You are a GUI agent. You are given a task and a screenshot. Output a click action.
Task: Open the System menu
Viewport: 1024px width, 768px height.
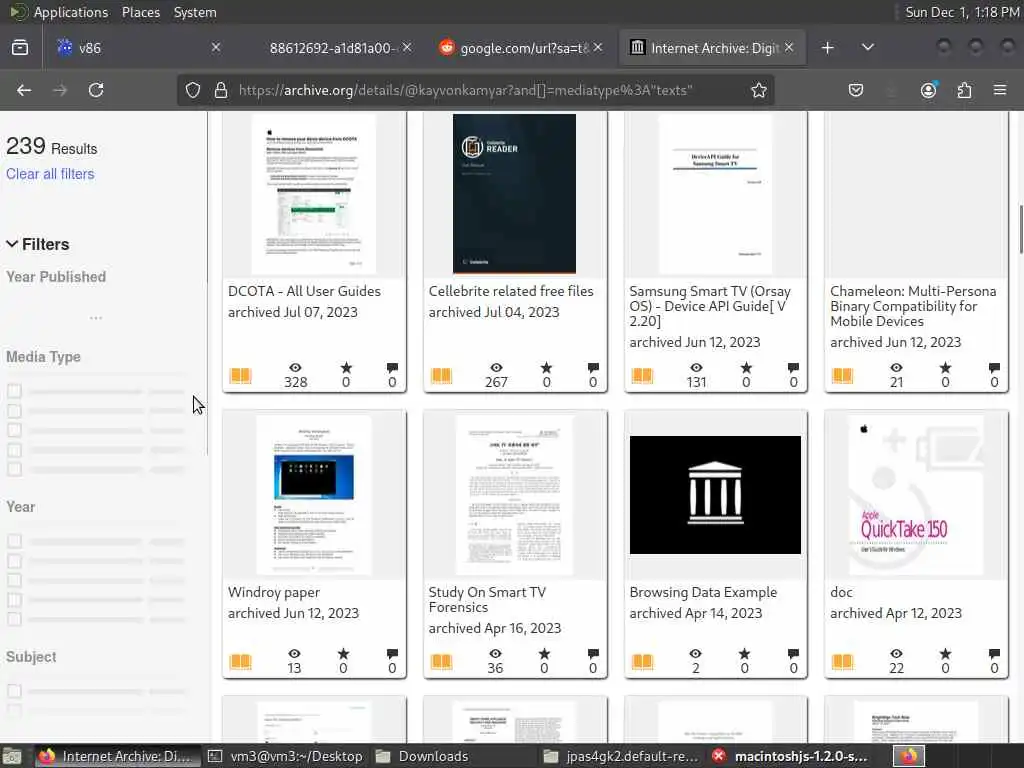tap(195, 12)
